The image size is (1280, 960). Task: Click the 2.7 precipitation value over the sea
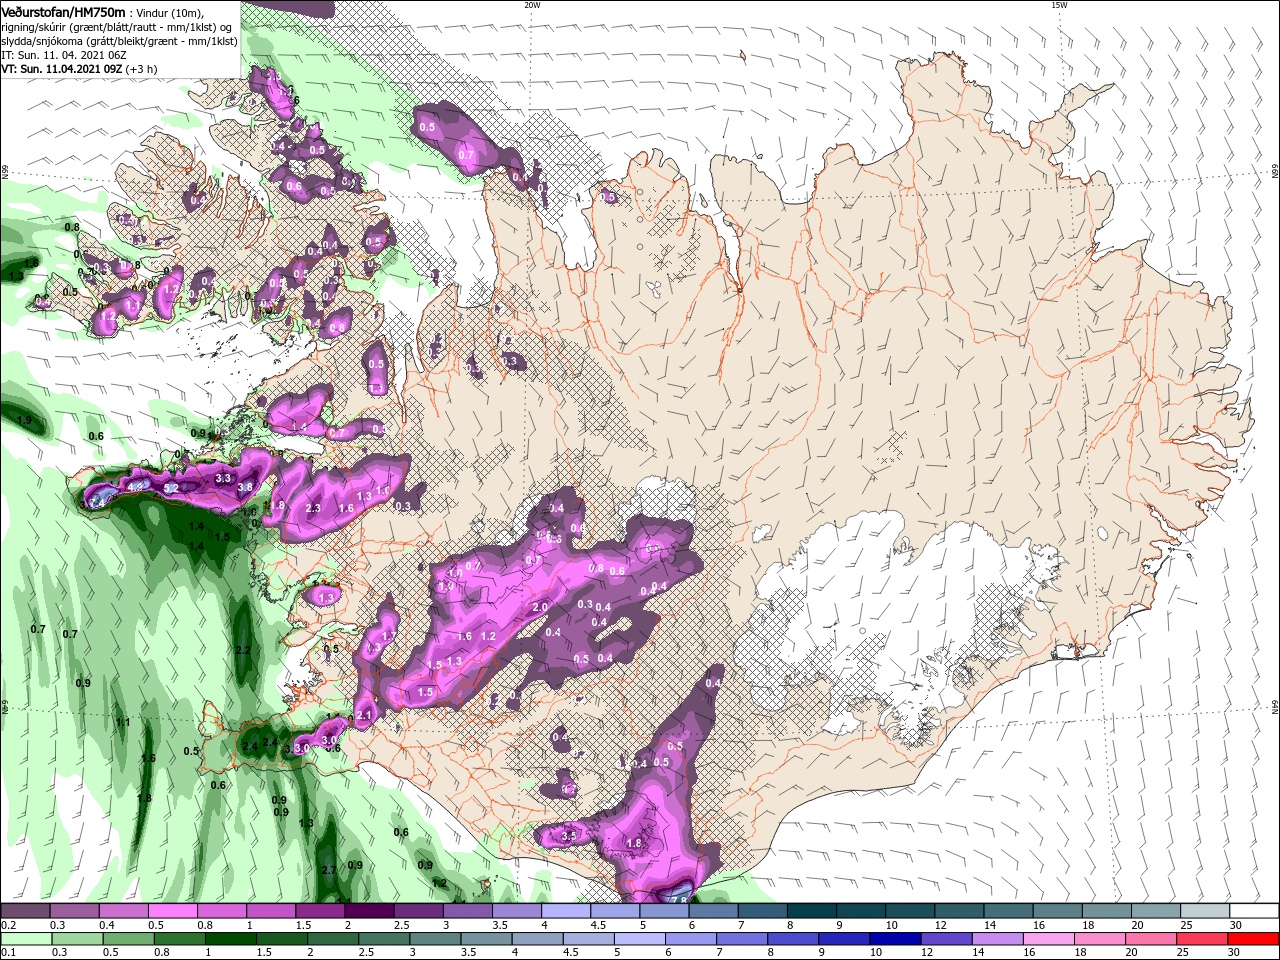click(329, 870)
